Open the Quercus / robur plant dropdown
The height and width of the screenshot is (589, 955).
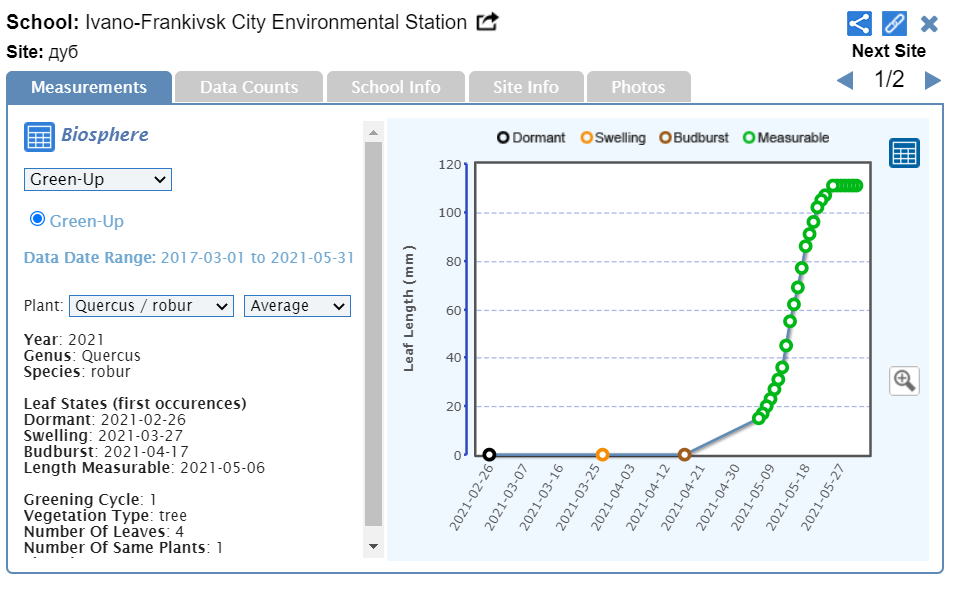pos(151,306)
